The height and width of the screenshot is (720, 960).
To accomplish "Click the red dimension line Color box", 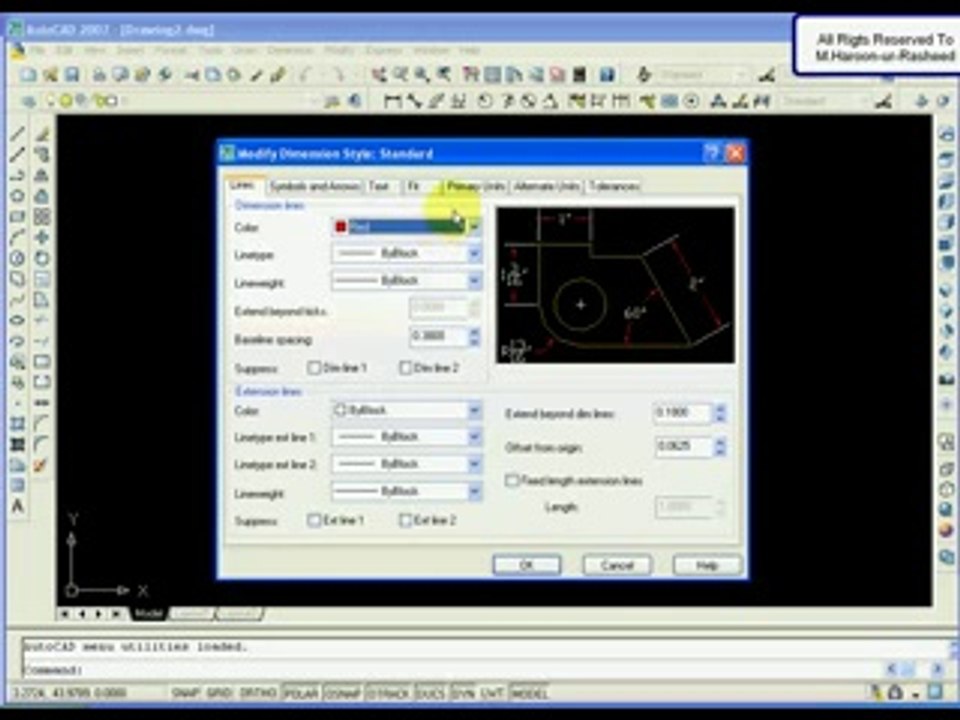I will pyautogui.click(x=407, y=227).
